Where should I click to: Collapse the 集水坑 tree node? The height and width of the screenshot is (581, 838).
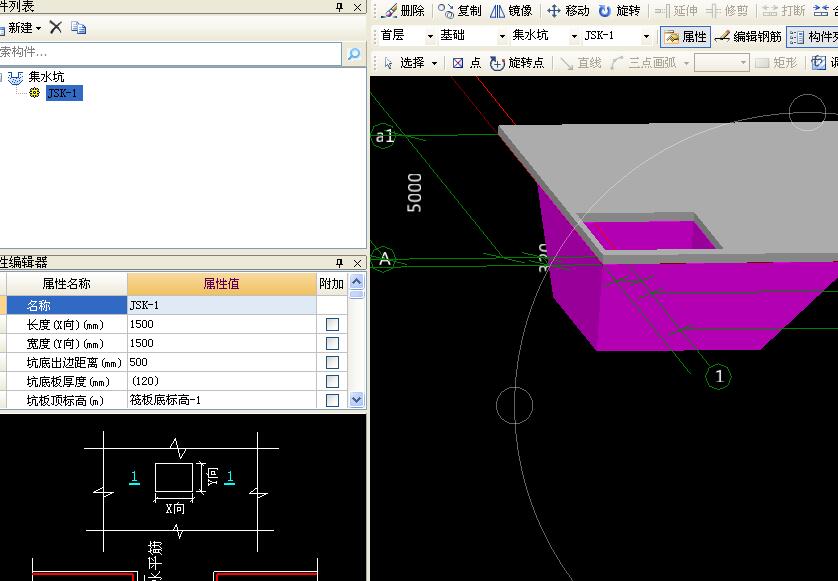coord(2,78)
